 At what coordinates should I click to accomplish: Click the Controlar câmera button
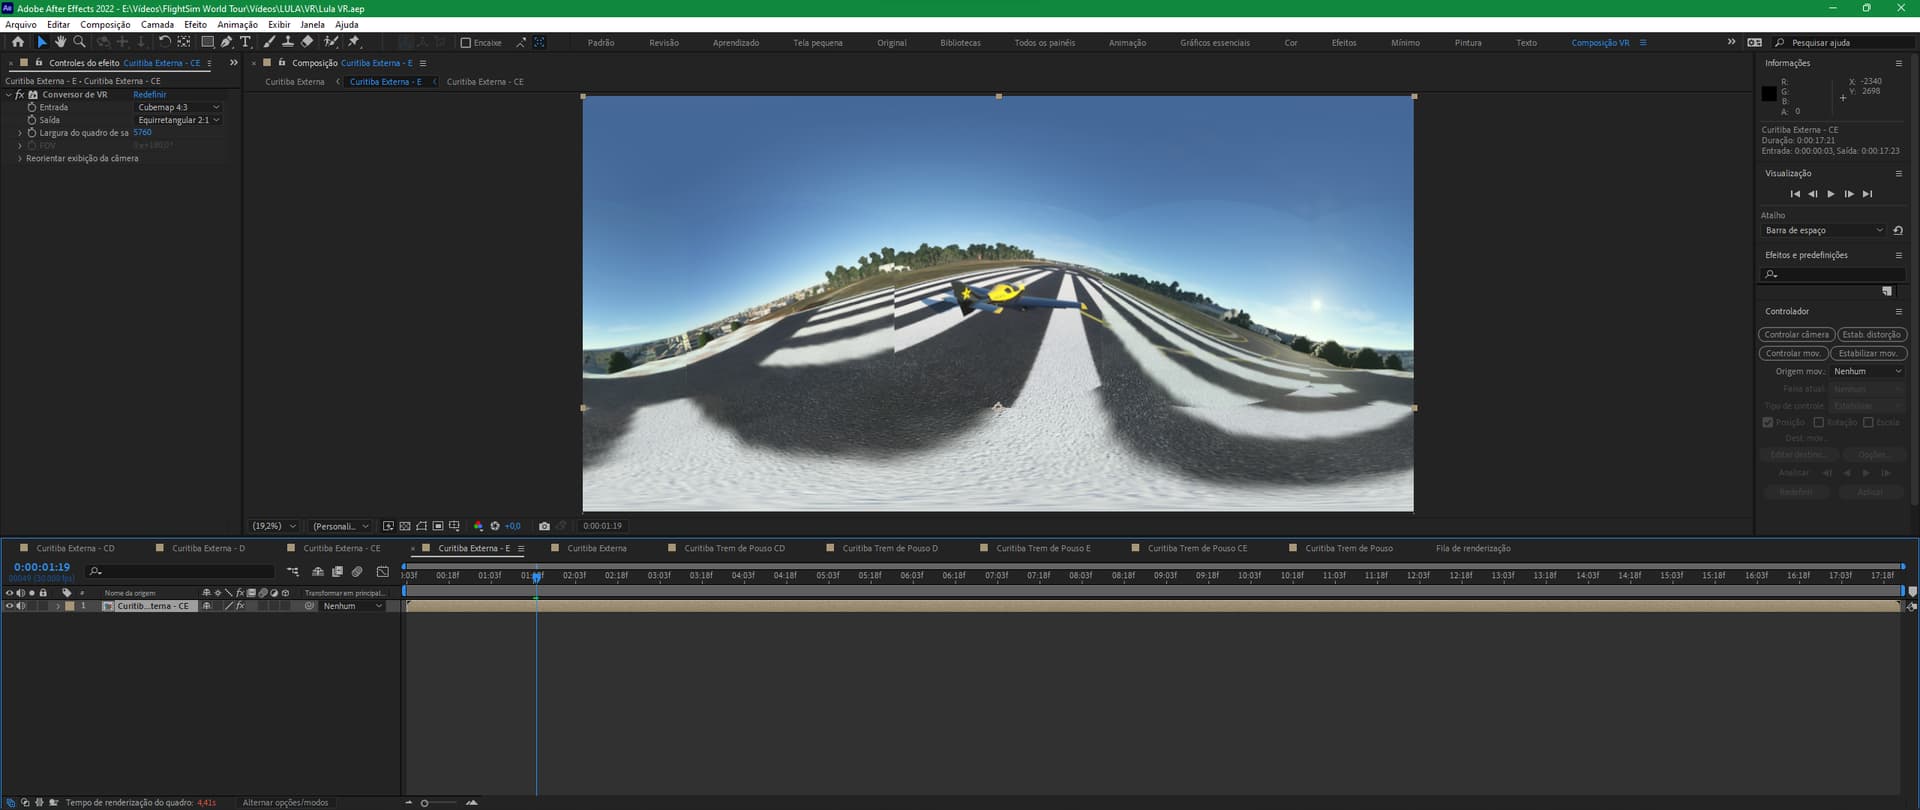(1796, 335)
